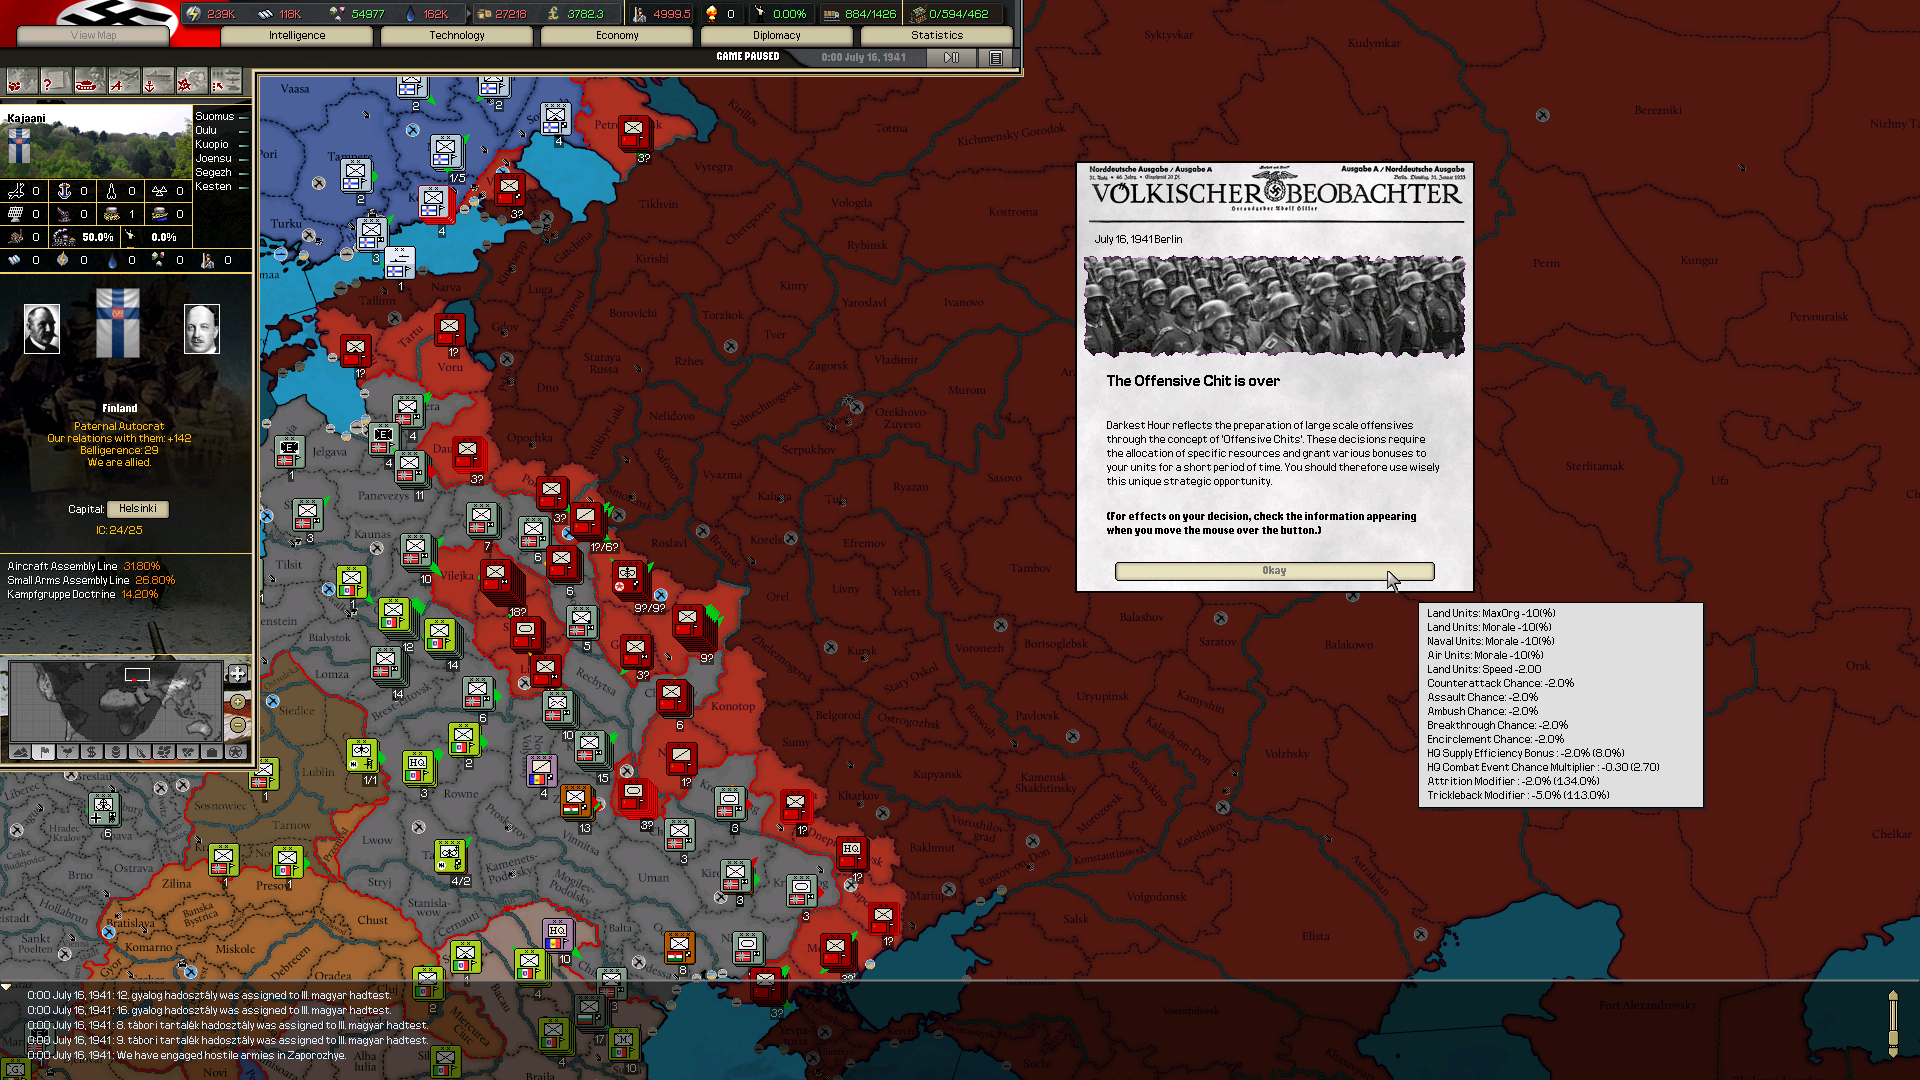The height and width of the screenshot is (1080, 1920).
Task: Open the Diplomacy tab
Action: point(776,35)
